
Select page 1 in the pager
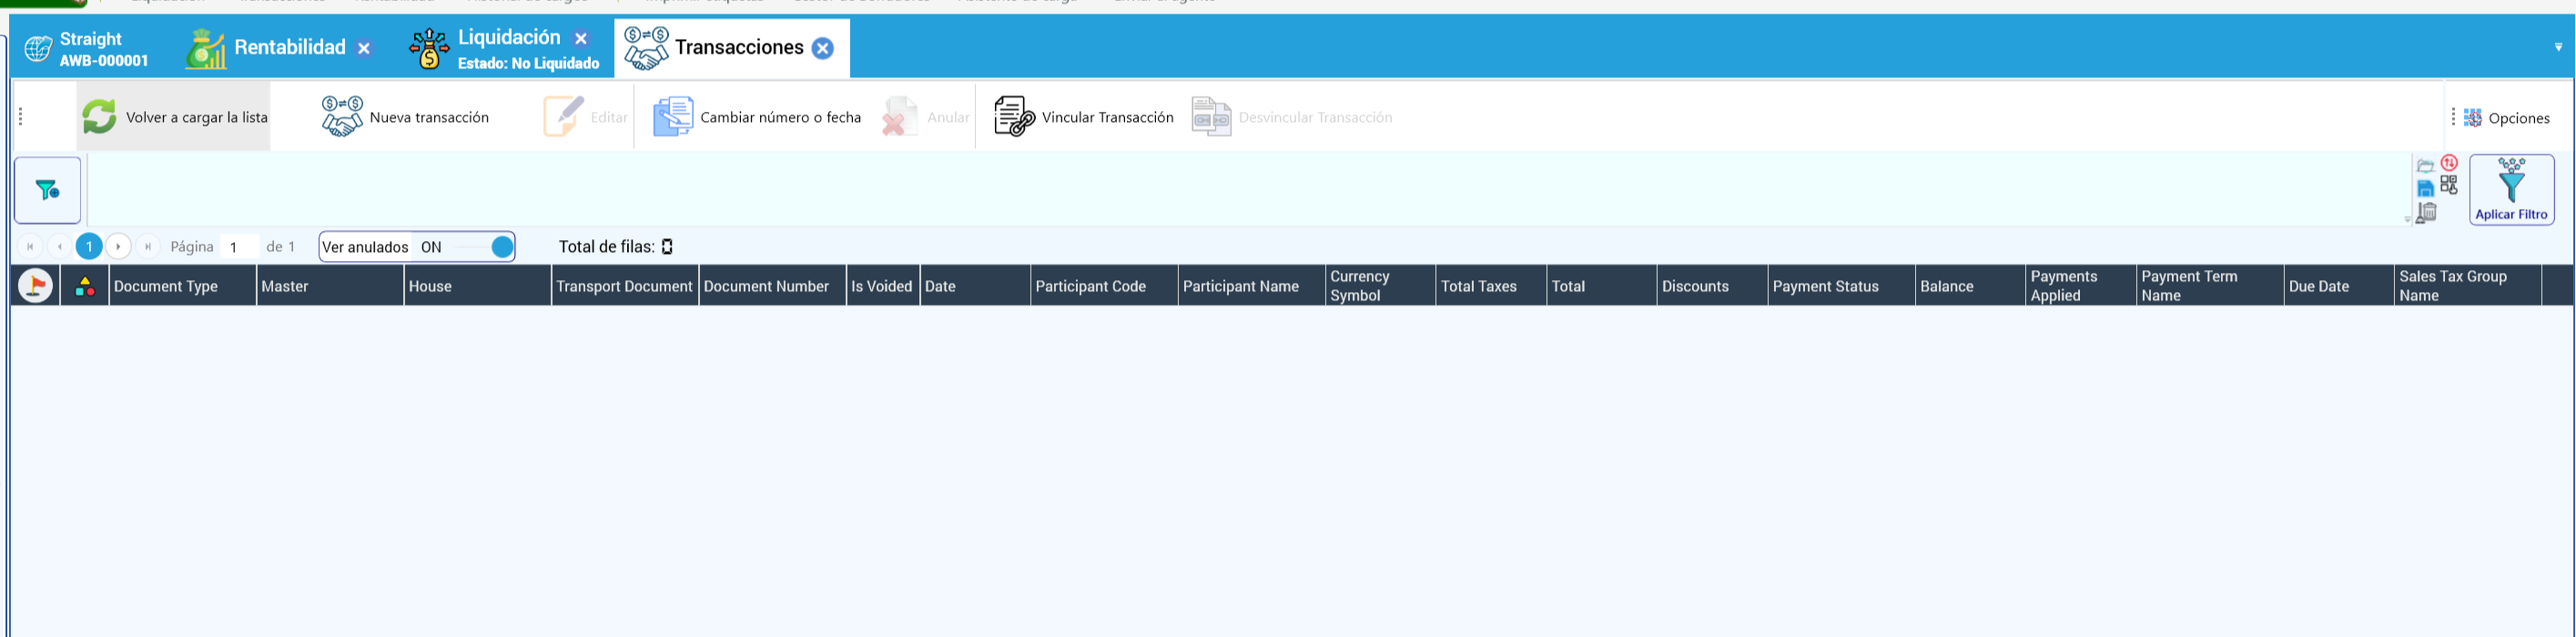(89, 247)
